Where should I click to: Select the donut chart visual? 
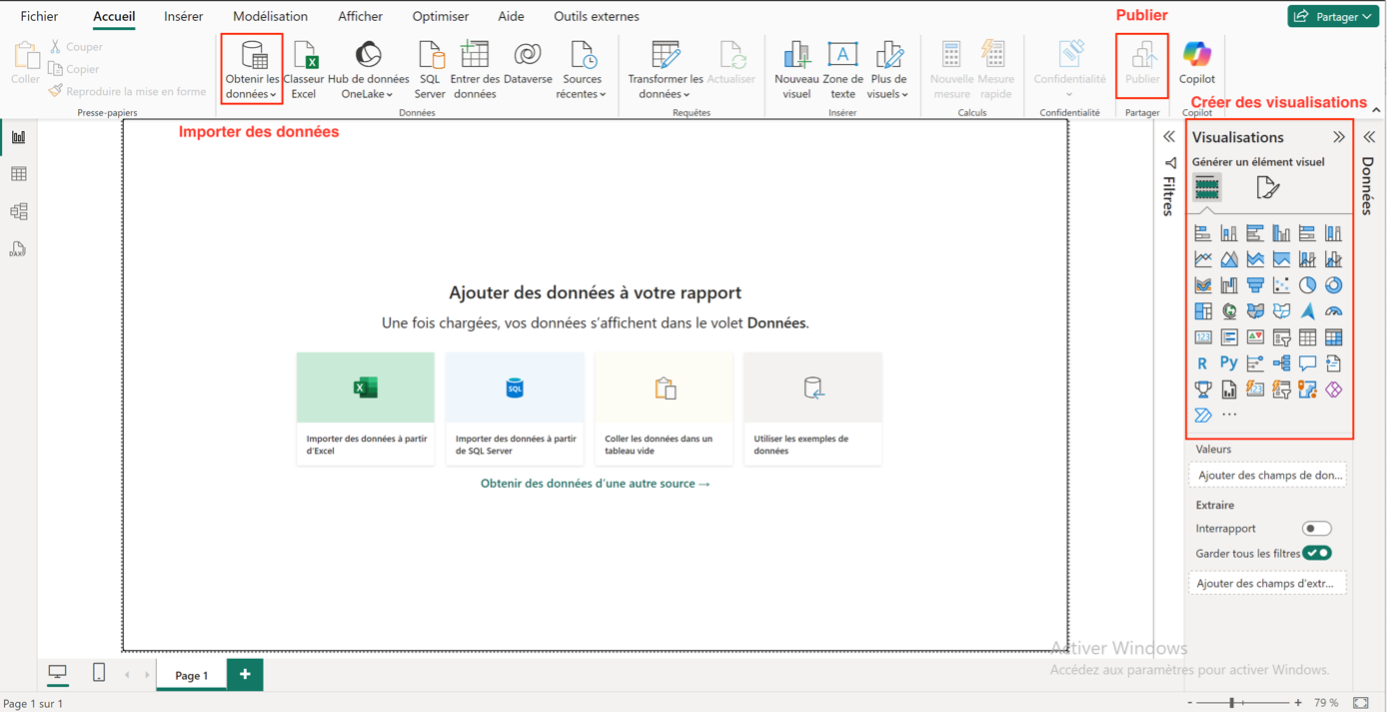pyautogui.click(x=1333, y=285)
